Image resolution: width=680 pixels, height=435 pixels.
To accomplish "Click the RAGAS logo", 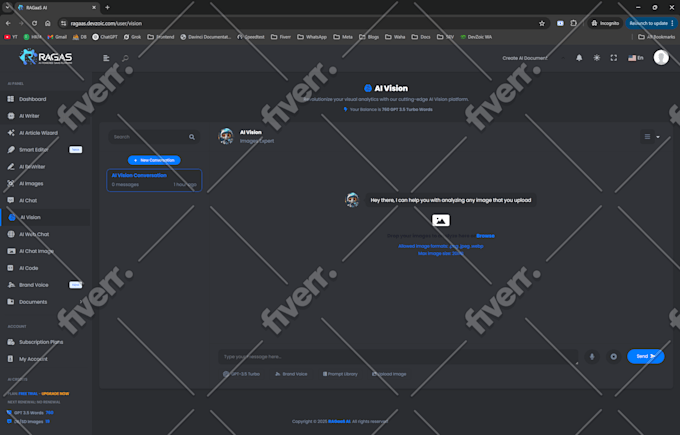I will click(x=46, y=57).
